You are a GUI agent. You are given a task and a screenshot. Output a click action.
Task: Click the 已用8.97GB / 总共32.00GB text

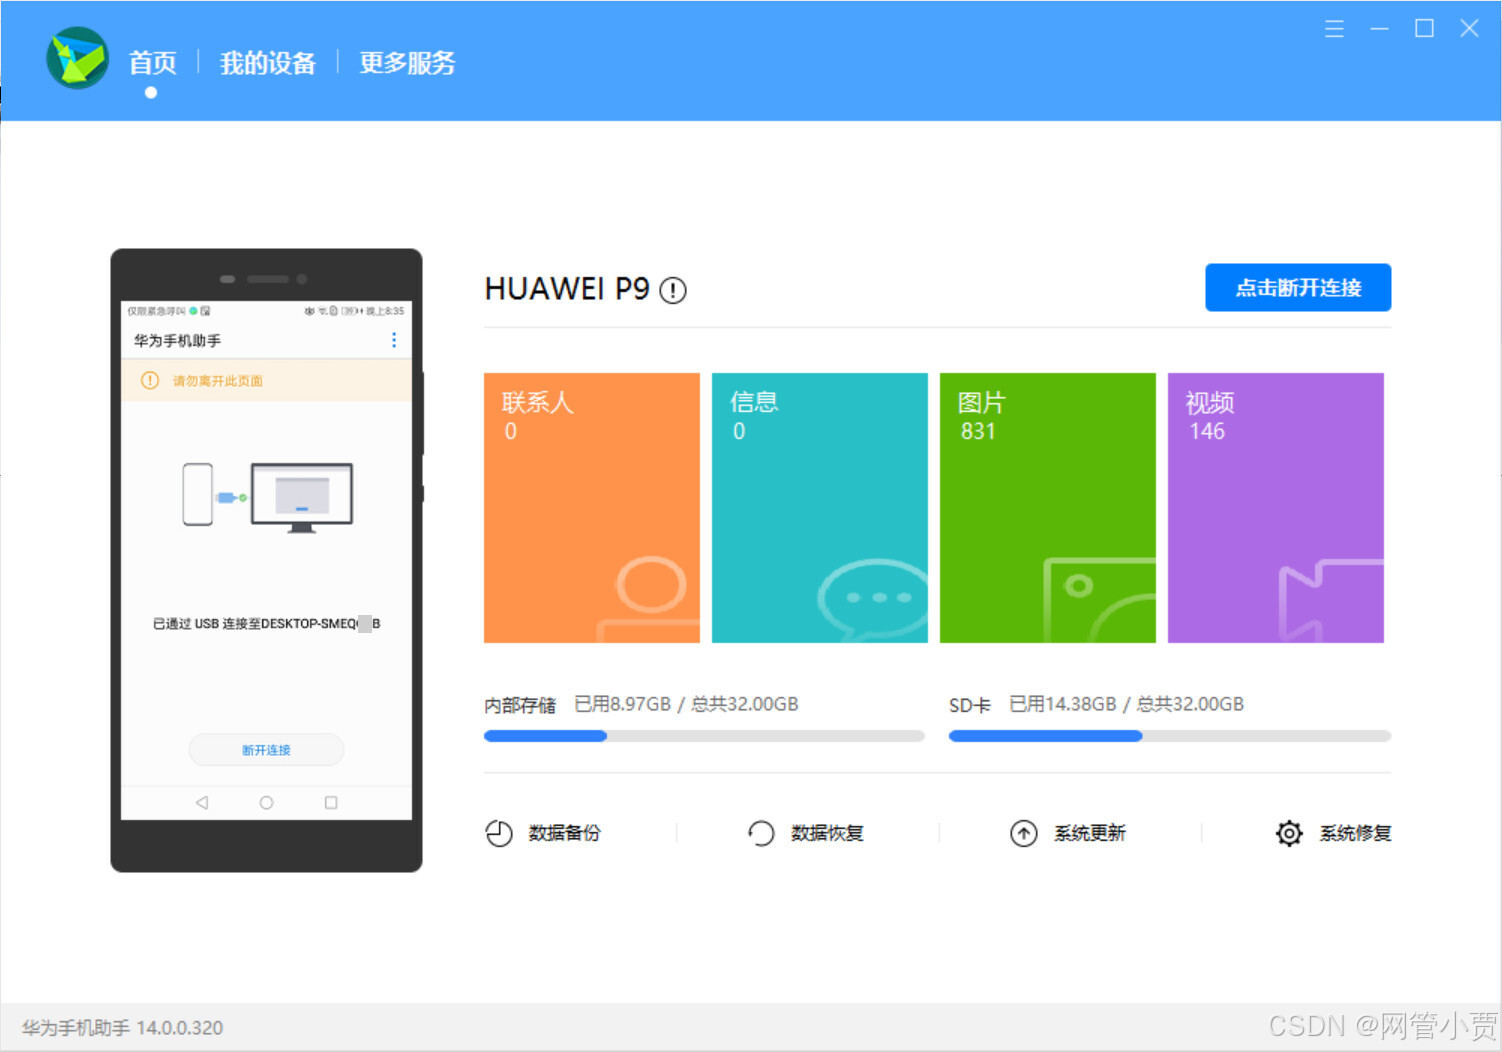[686, 704]
